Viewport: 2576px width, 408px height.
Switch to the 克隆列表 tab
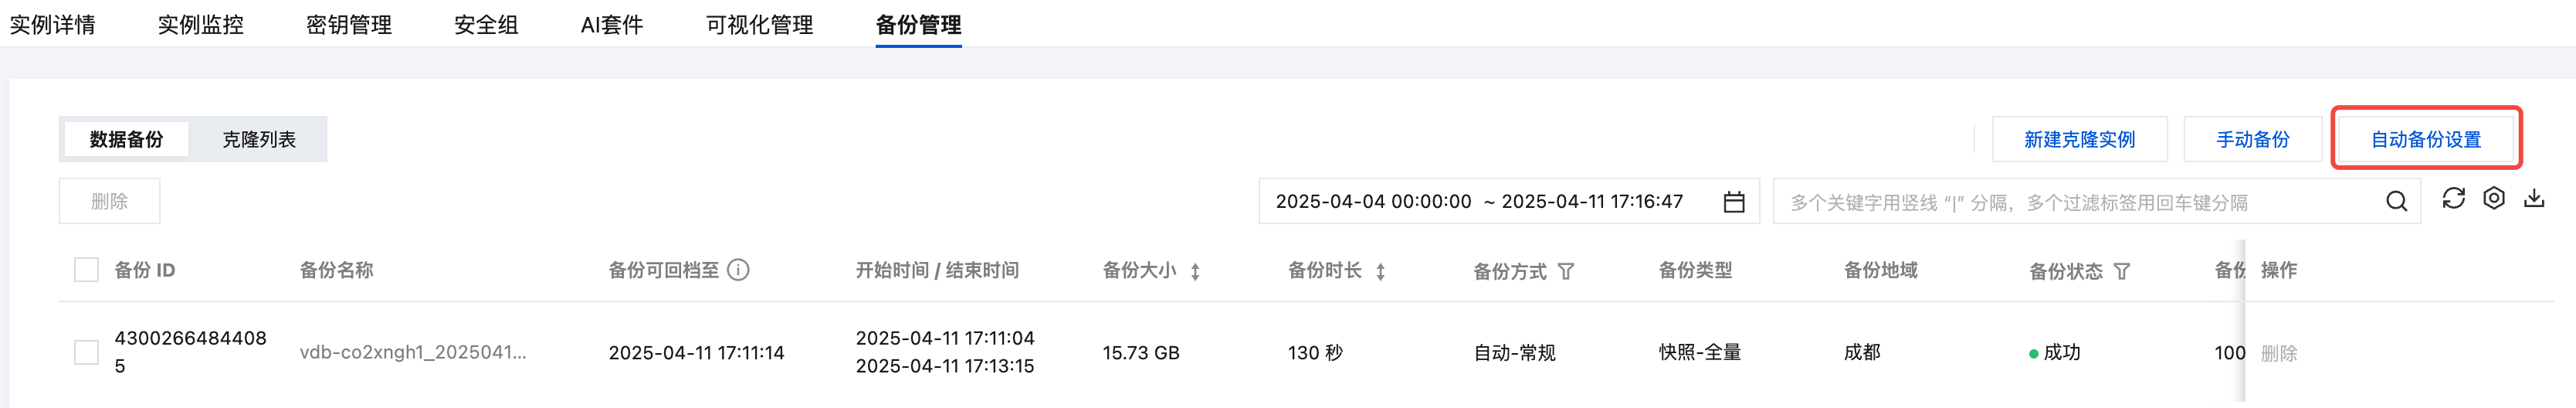pyautogui.click(x=259, y=140)
